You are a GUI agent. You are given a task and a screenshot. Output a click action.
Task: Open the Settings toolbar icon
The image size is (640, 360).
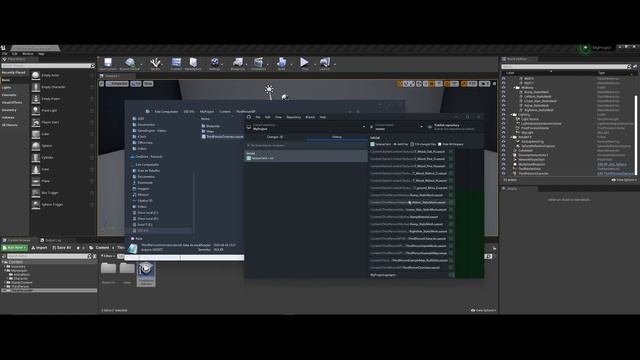point(215,63)
